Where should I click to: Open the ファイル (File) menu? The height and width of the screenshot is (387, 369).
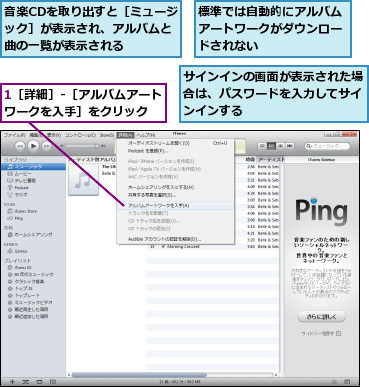click(14, 135)
